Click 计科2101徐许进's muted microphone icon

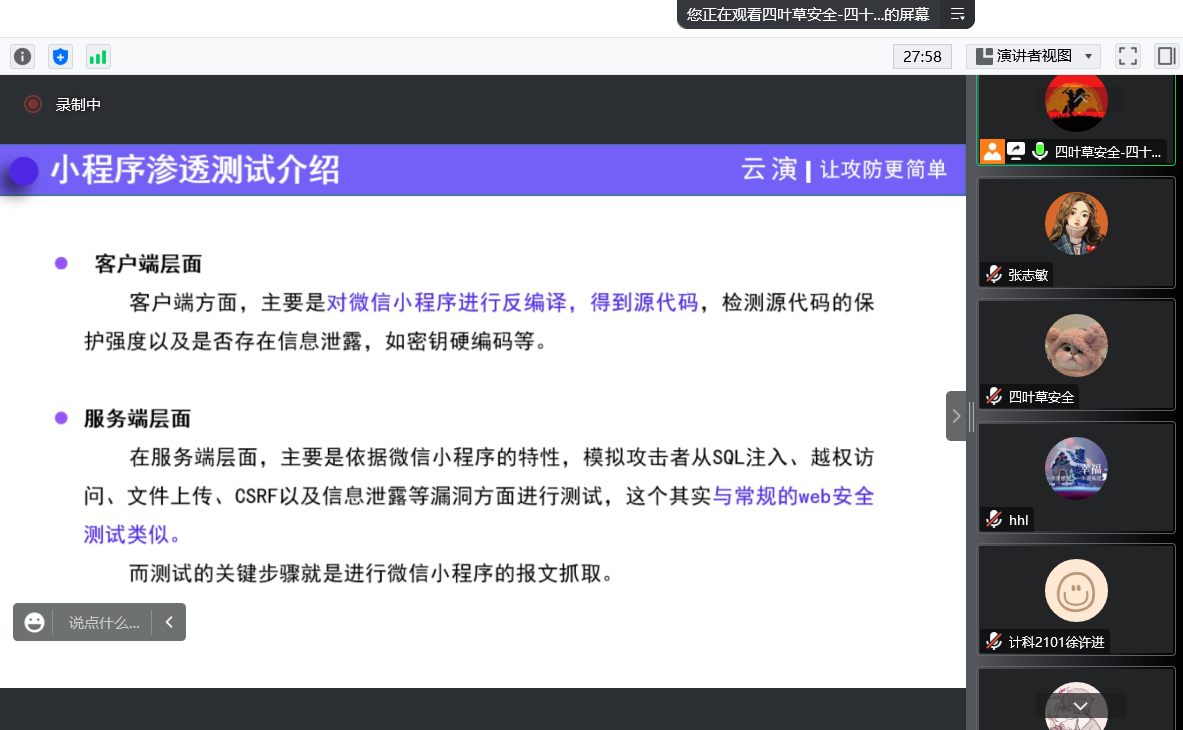click(x=994, y=642)
